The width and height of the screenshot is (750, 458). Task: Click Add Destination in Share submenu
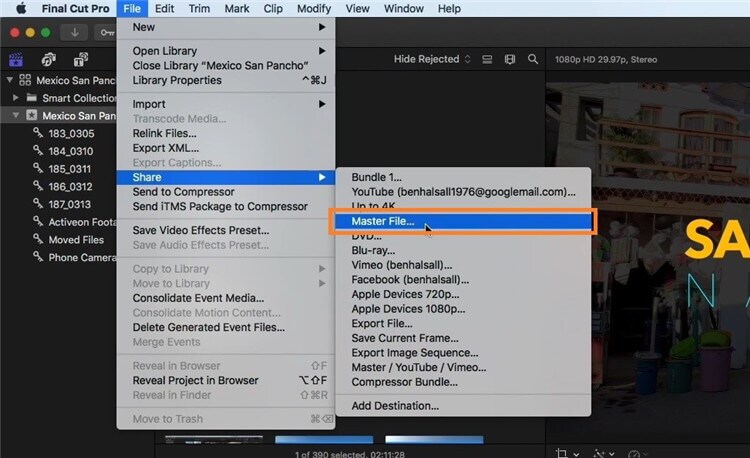(x=463, y=406)
